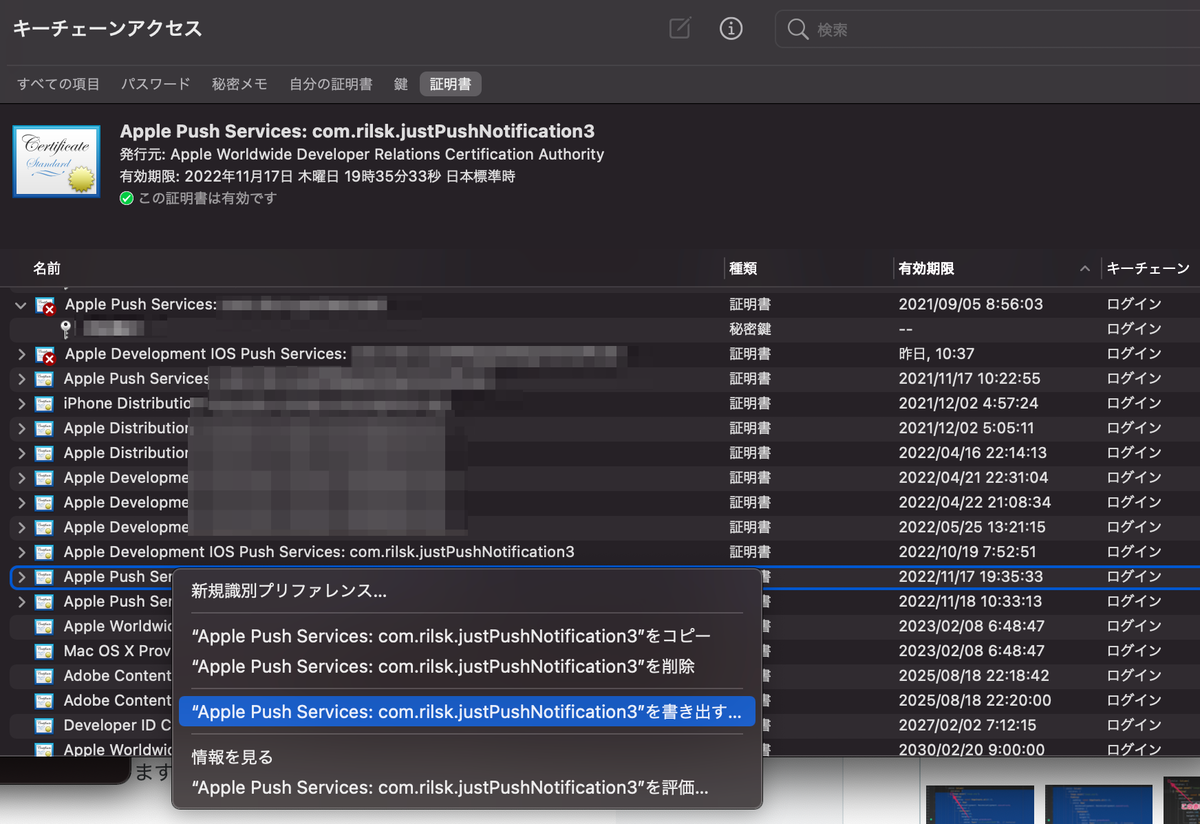Choose the を評価... context menu item
1200x824 pixels.
(x=467, y=788)
